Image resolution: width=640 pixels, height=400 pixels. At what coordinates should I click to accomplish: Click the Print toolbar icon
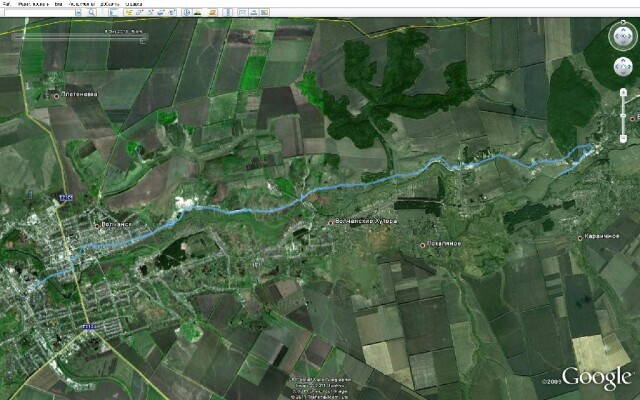[253, 12]
